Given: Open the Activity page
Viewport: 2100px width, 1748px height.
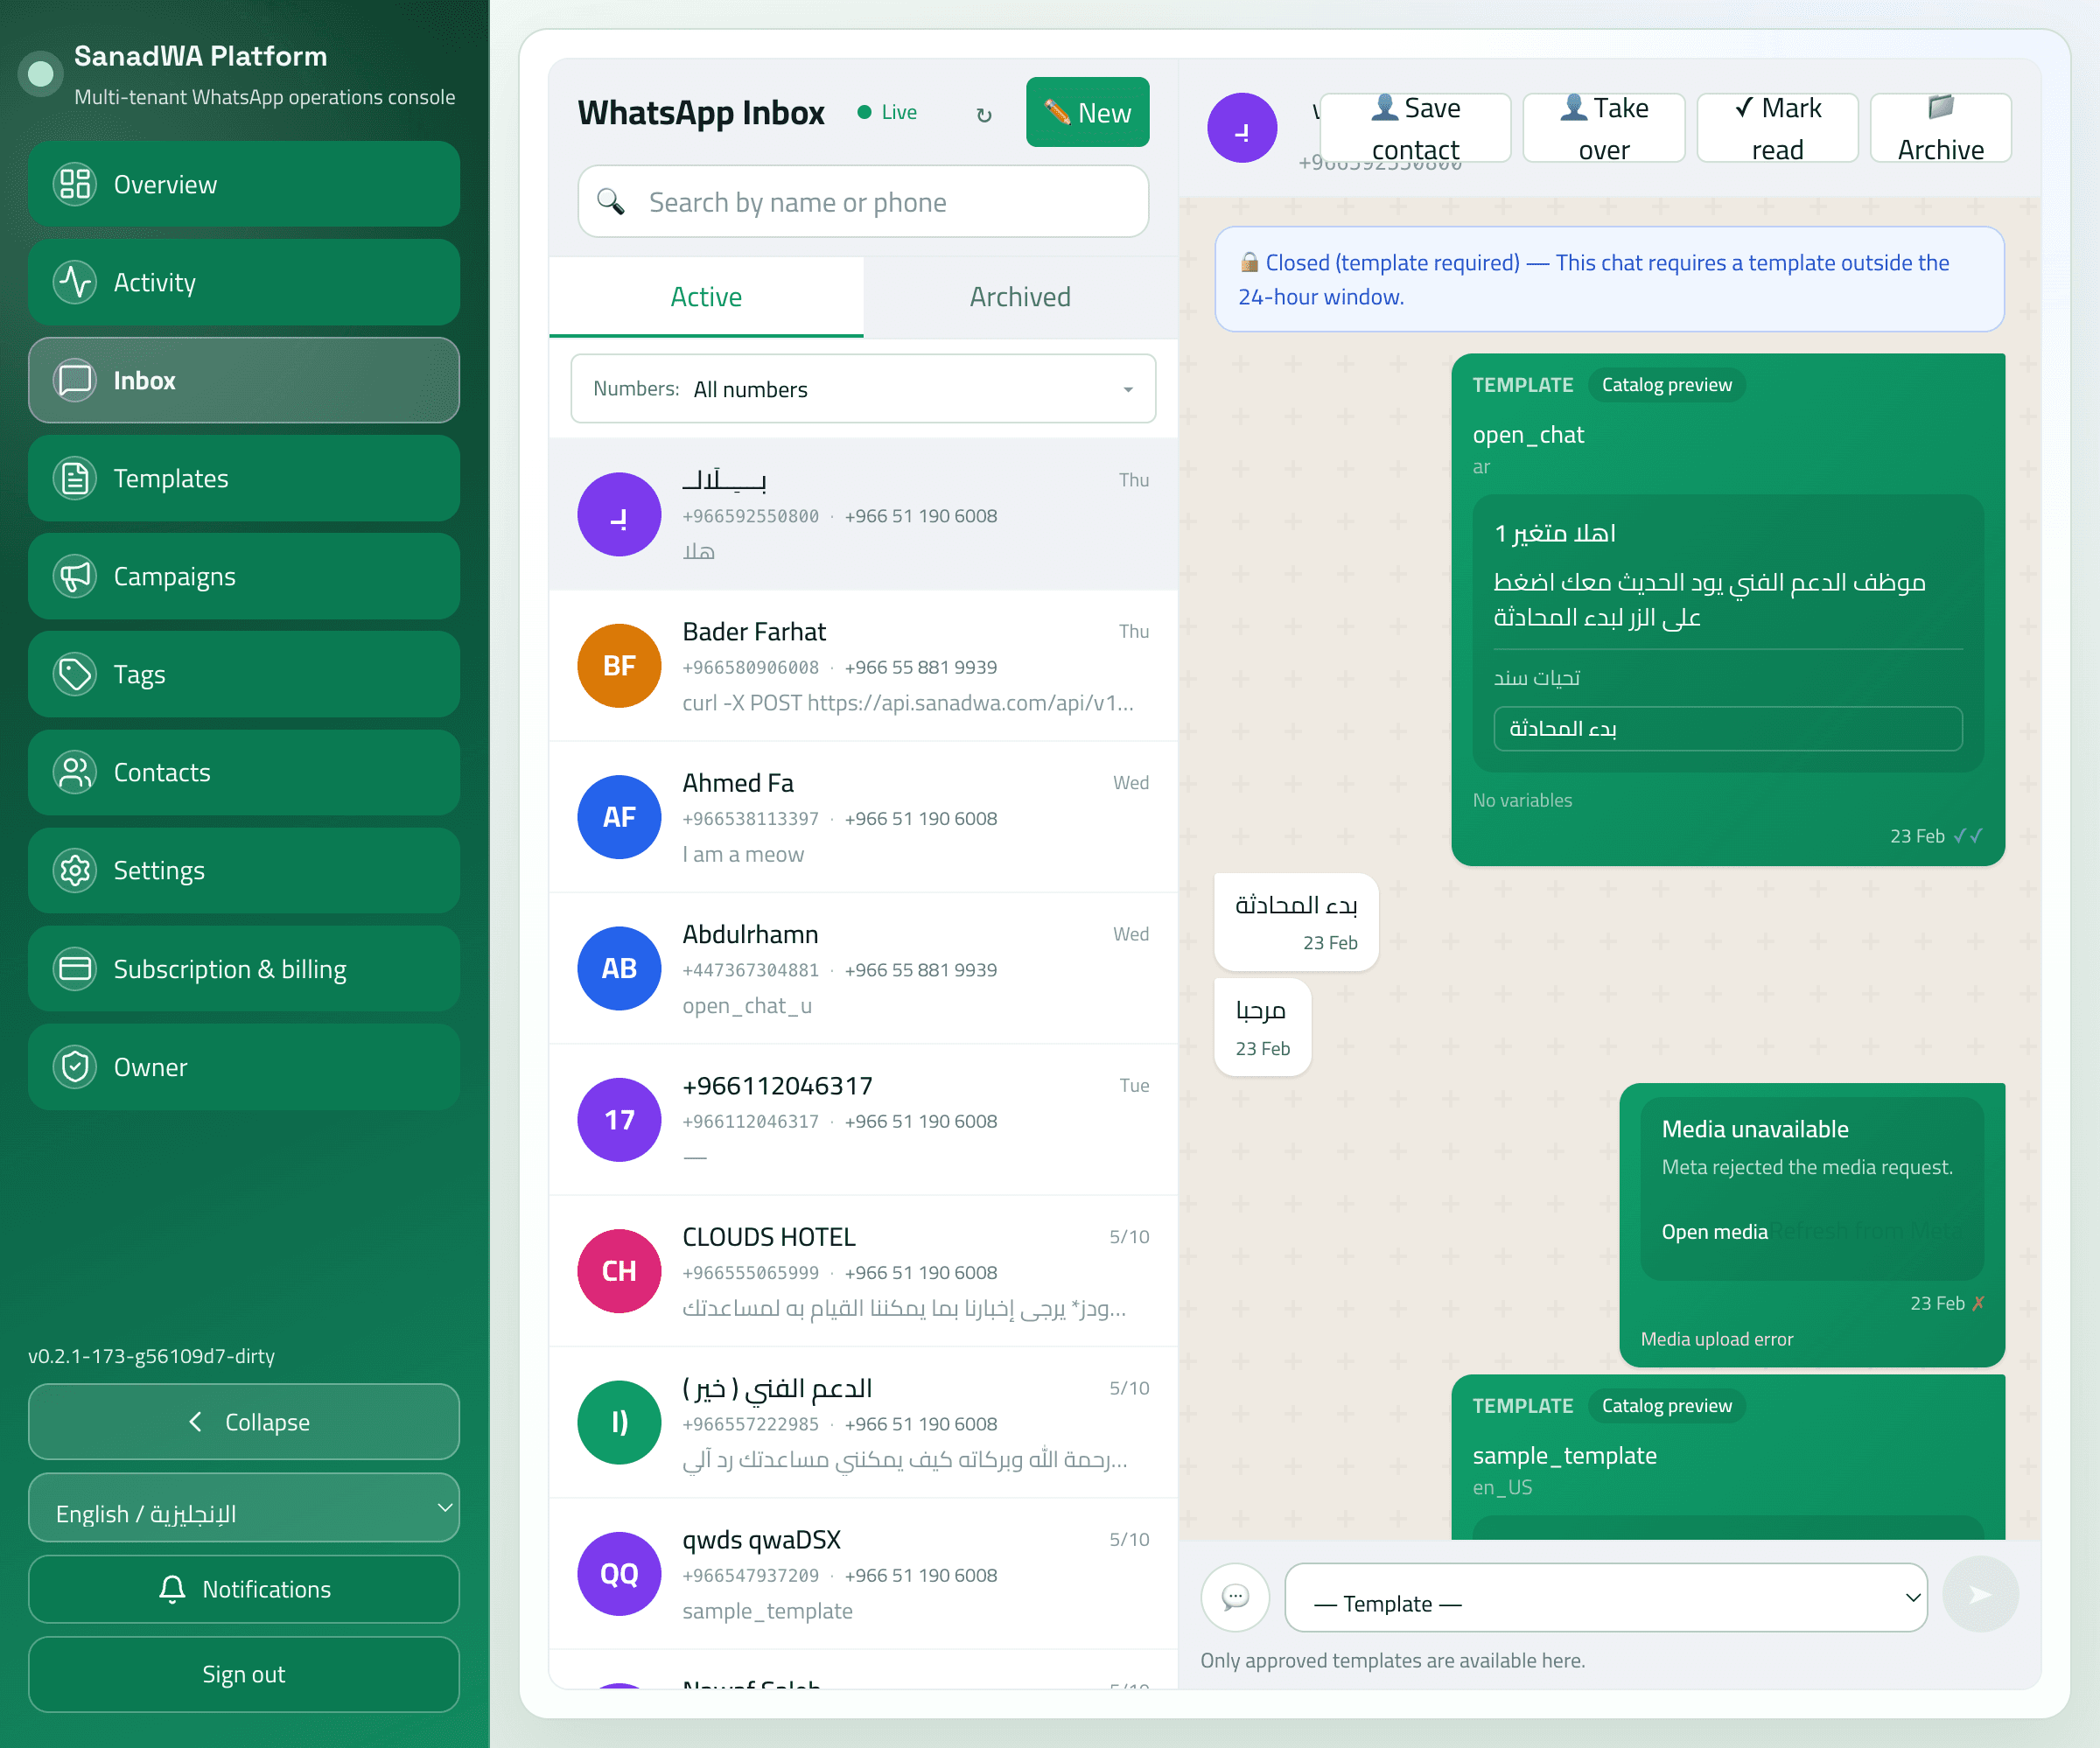Looking at the screenshot, I should (x=244, y=282).
